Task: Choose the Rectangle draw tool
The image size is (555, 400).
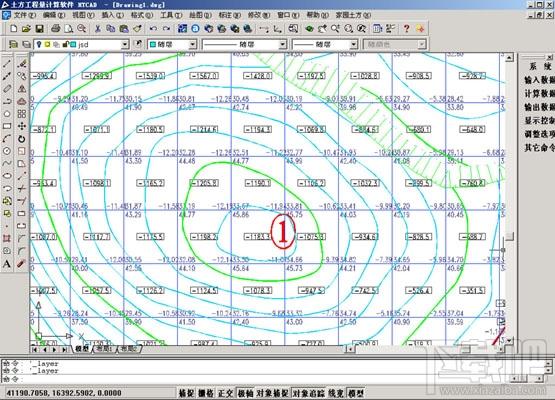Action: pos(7,126)
